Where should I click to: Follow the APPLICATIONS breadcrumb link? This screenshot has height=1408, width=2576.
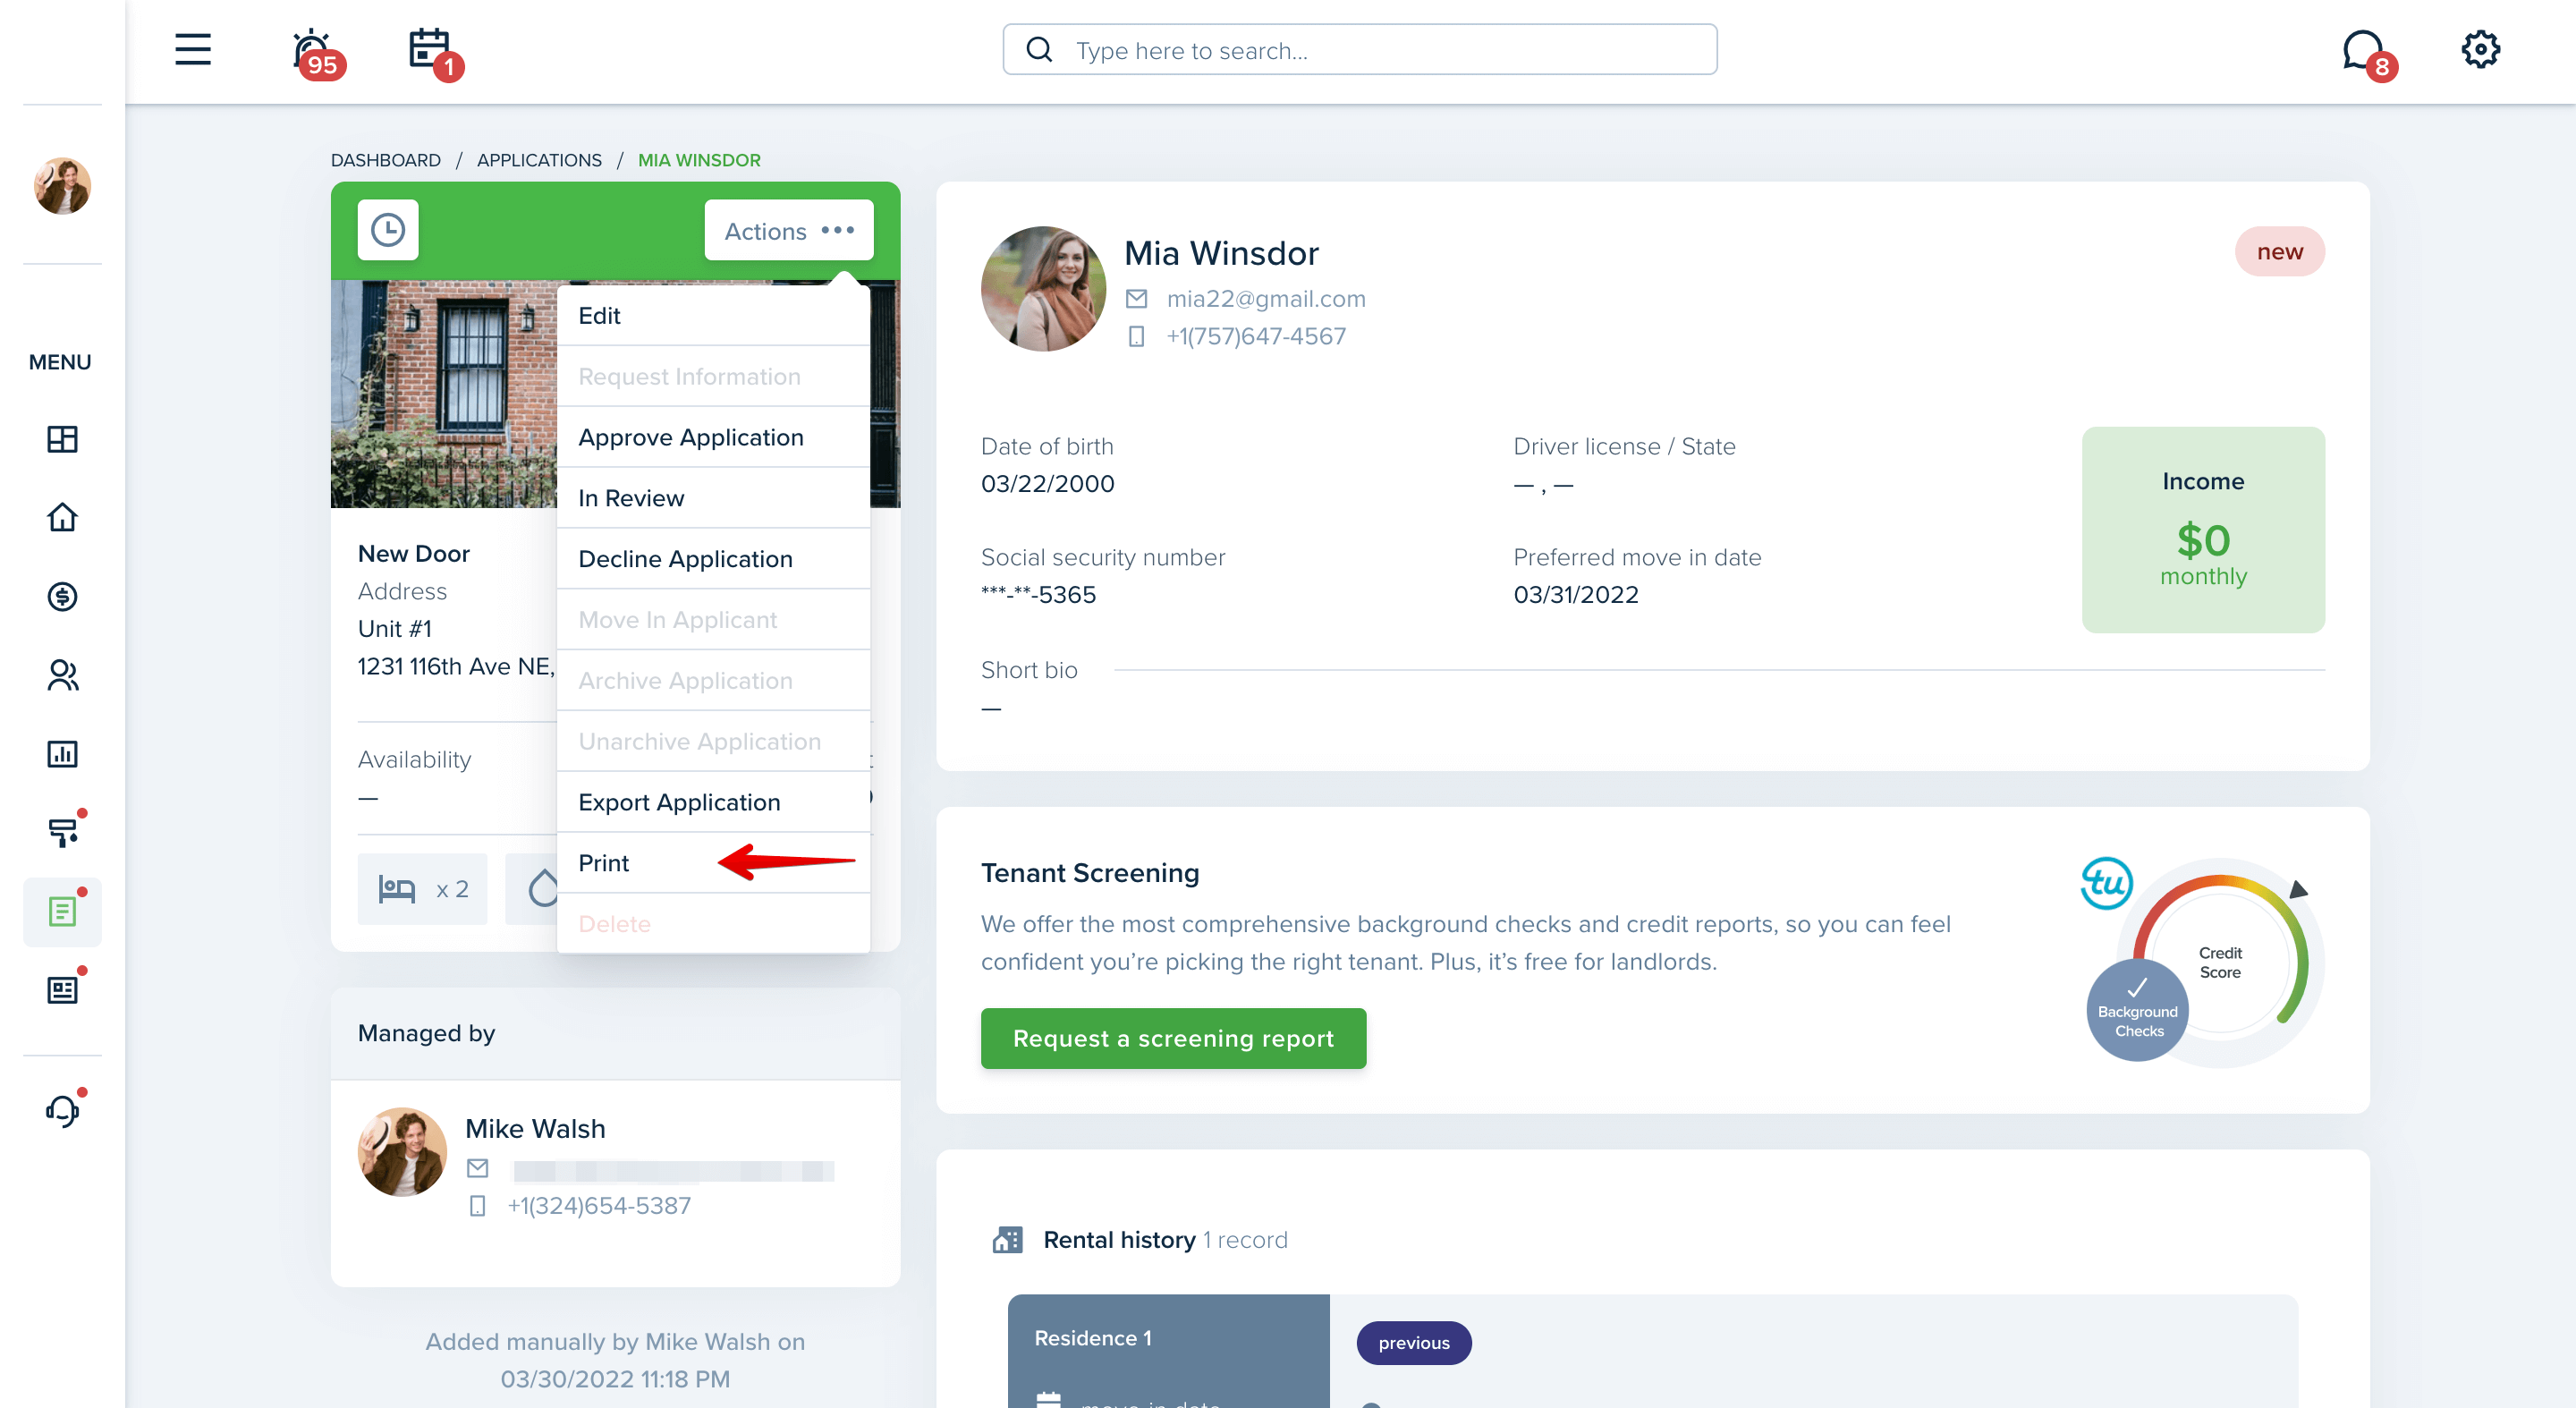539,160
